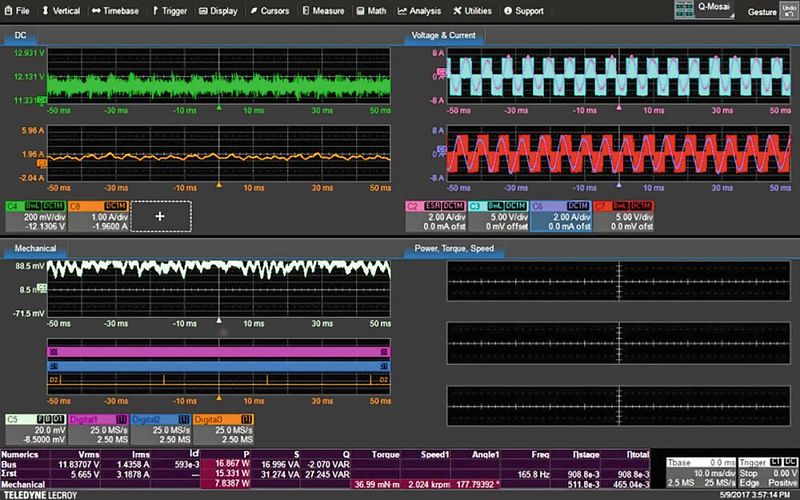Open the Timebase menu
Image resolution: width=800 pixels, height=500 pixels.
click(116, 11)
